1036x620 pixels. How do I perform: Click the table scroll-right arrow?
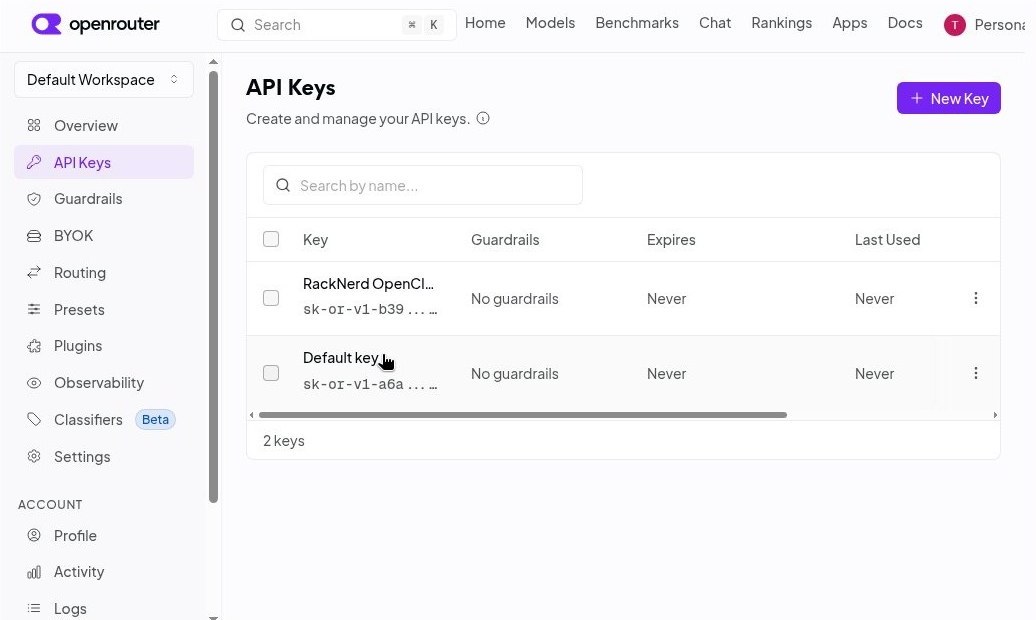995,415
